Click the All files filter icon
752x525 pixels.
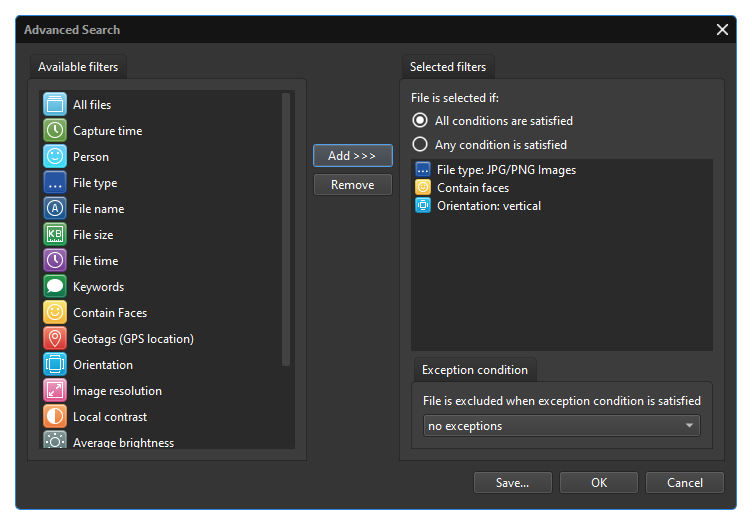tap(55, 105)
